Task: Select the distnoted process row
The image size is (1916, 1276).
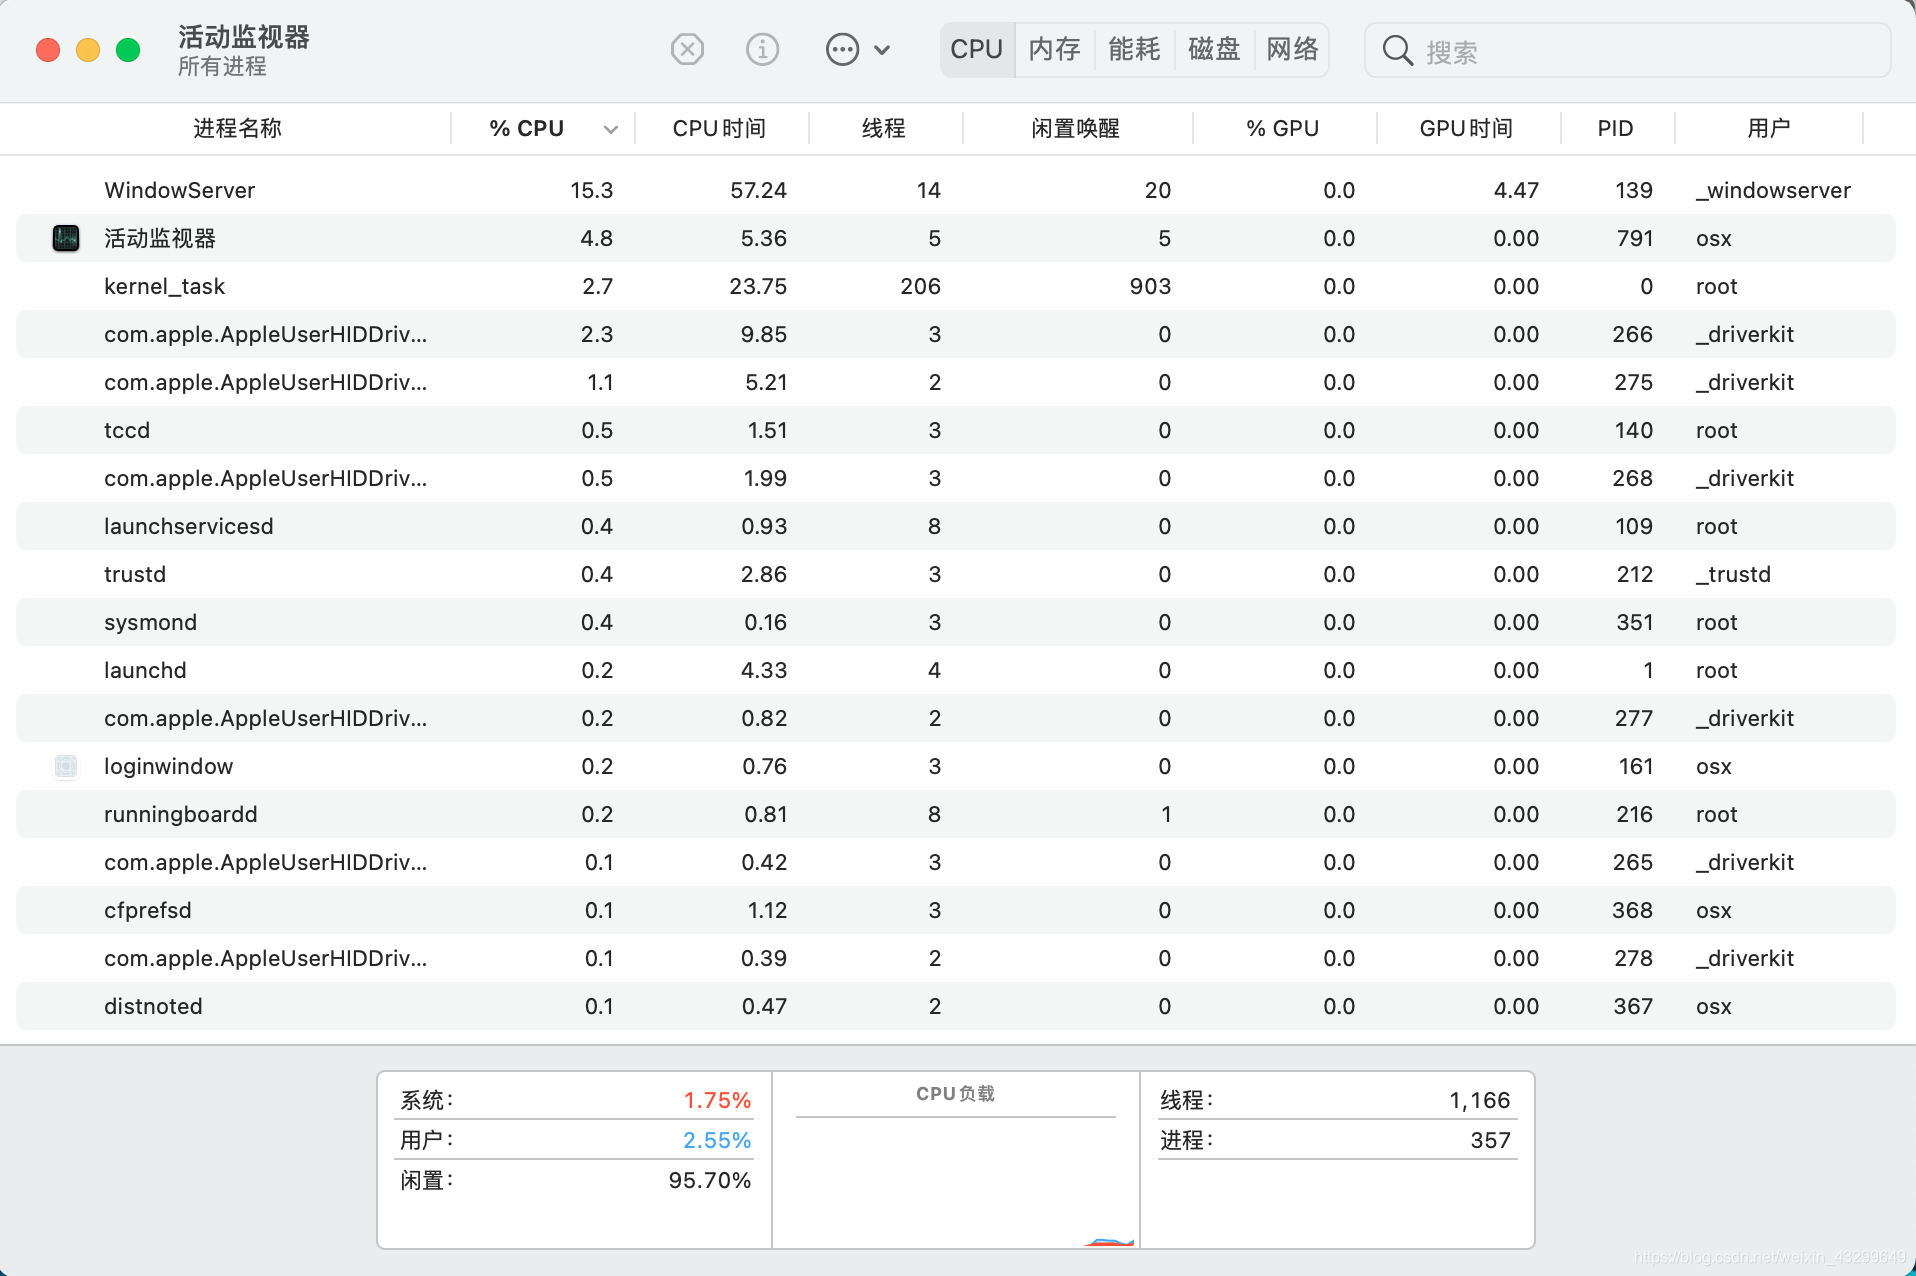Action: (956, 1006)
